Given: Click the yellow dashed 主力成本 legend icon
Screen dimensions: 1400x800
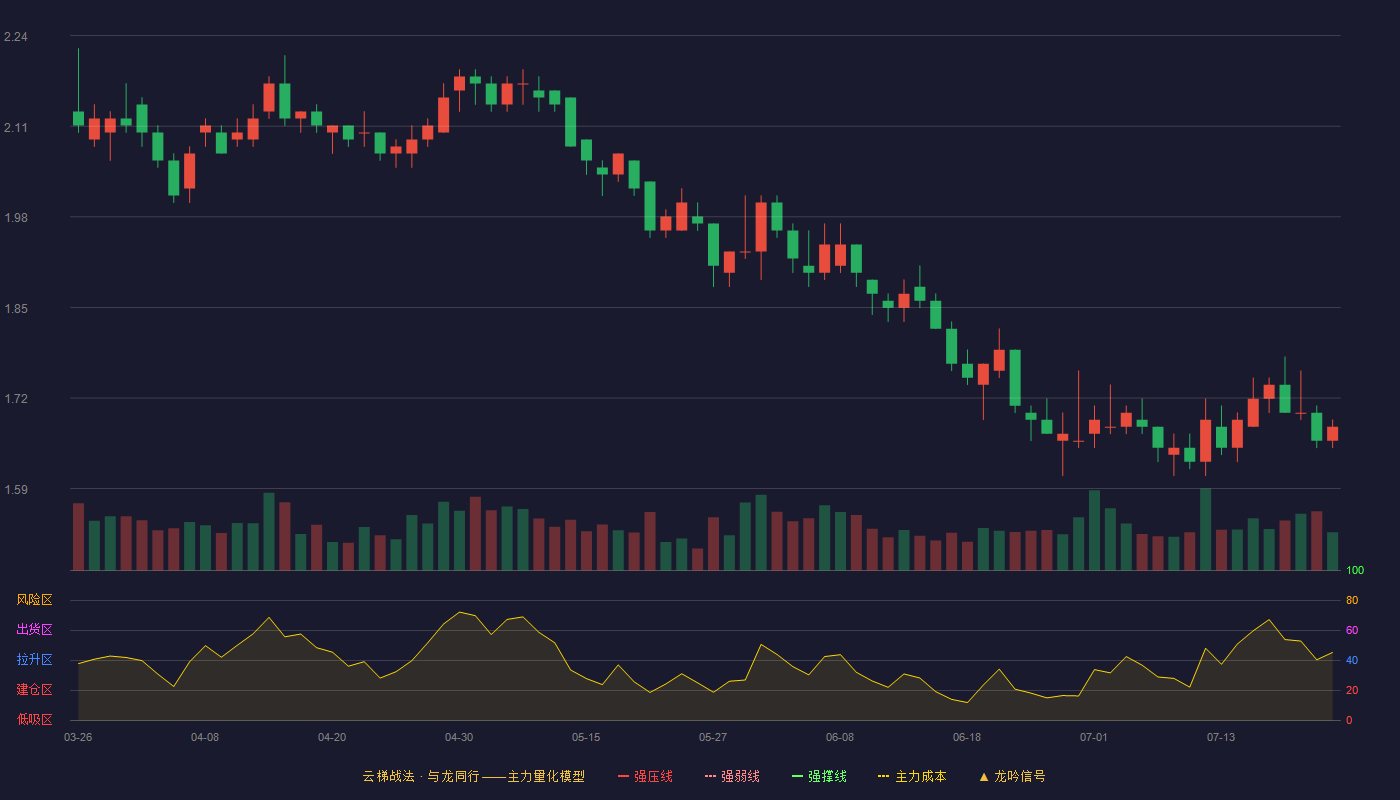Looking at the screenshot, I should [x=884, y=776].
